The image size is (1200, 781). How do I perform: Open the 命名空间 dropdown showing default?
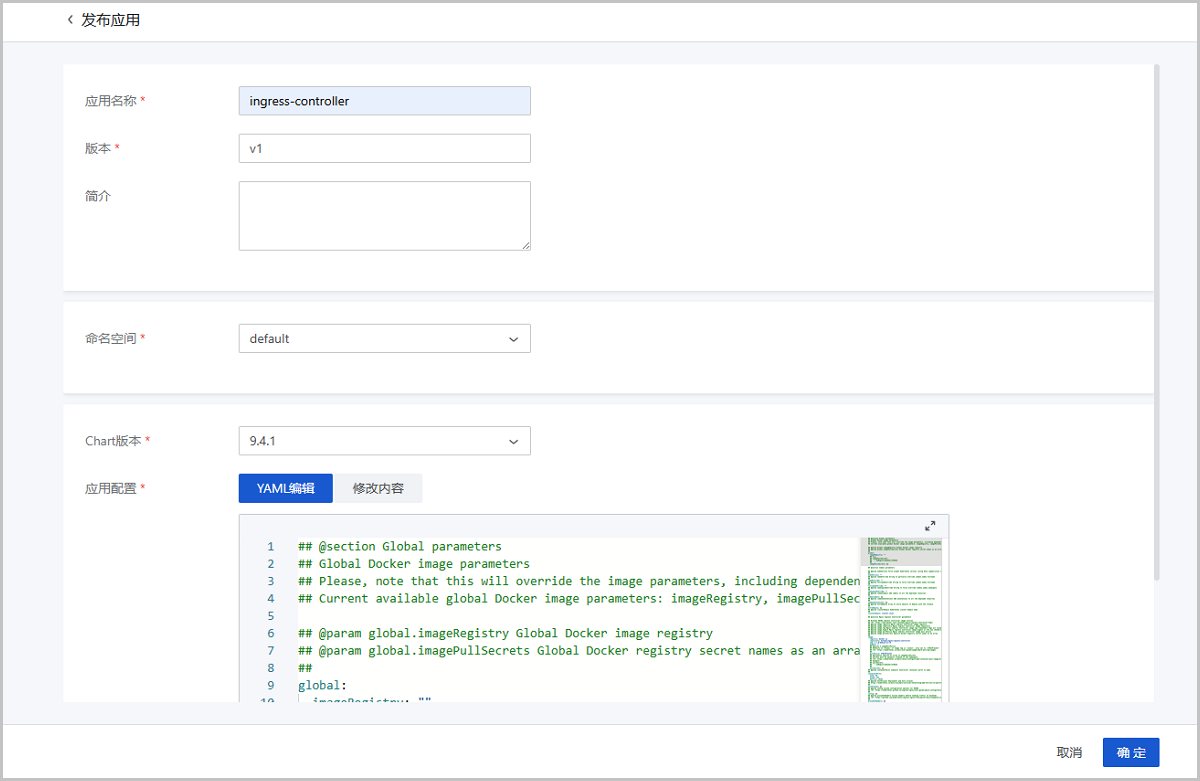(384, 338)
